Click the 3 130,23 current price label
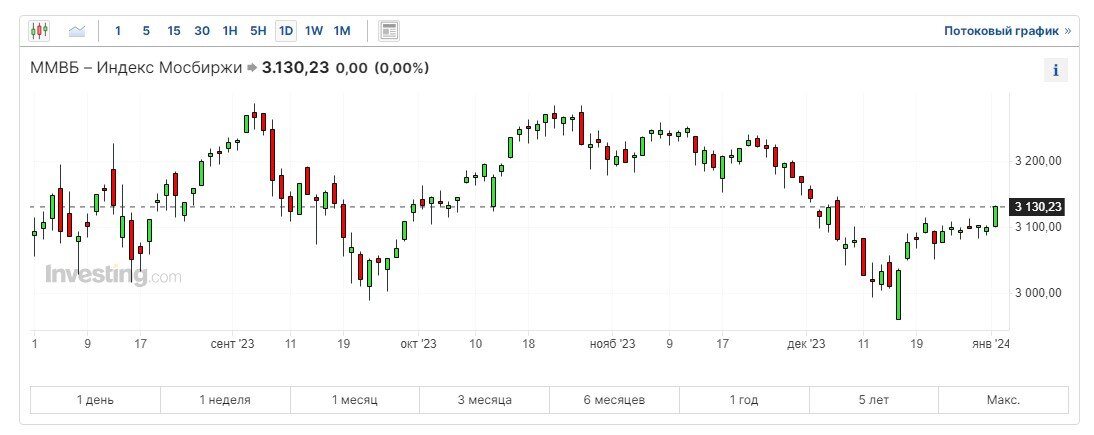Image resolution: width=1094 pixels, height=435 pixels. pos(1038,206)
